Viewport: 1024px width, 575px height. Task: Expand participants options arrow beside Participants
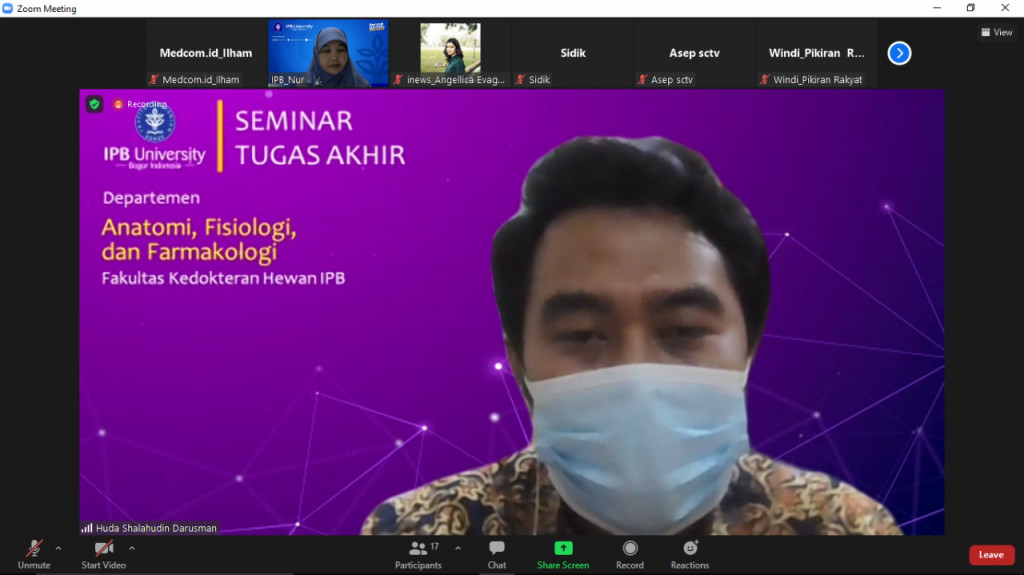(458, 548)
